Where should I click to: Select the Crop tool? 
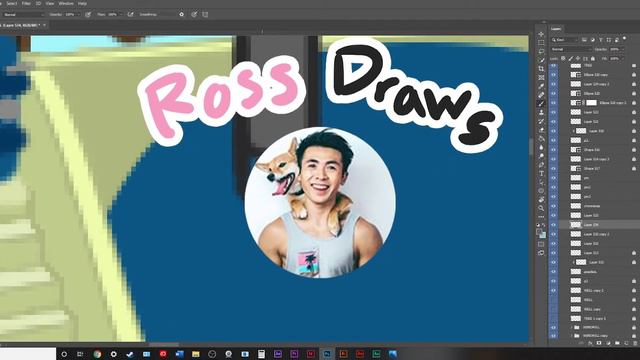(541, 69)
